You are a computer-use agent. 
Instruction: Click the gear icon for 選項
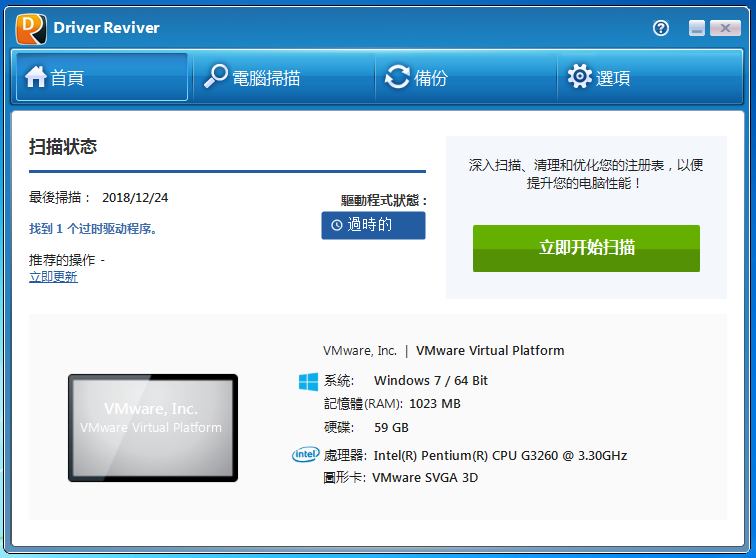coord(580,76)
